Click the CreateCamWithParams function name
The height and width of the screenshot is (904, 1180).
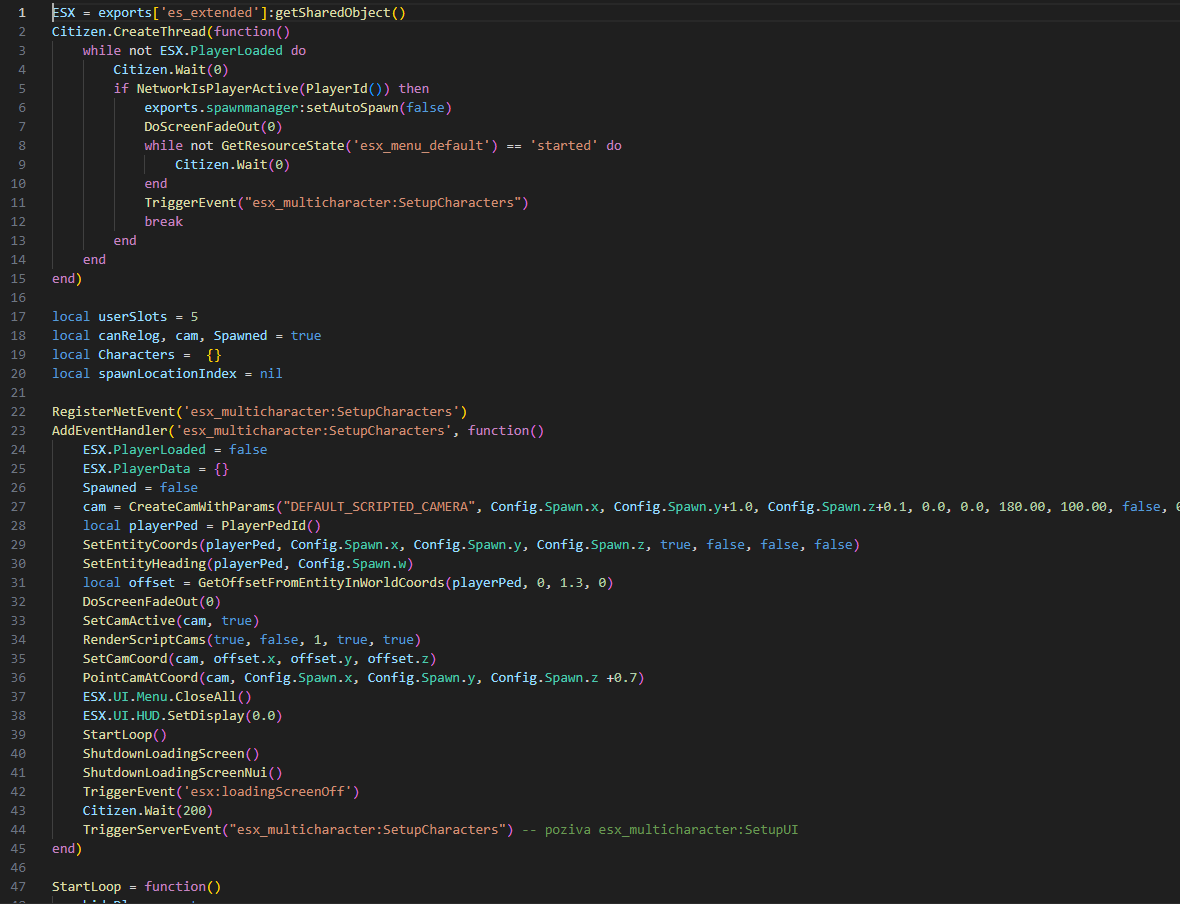tap(202, 507)
